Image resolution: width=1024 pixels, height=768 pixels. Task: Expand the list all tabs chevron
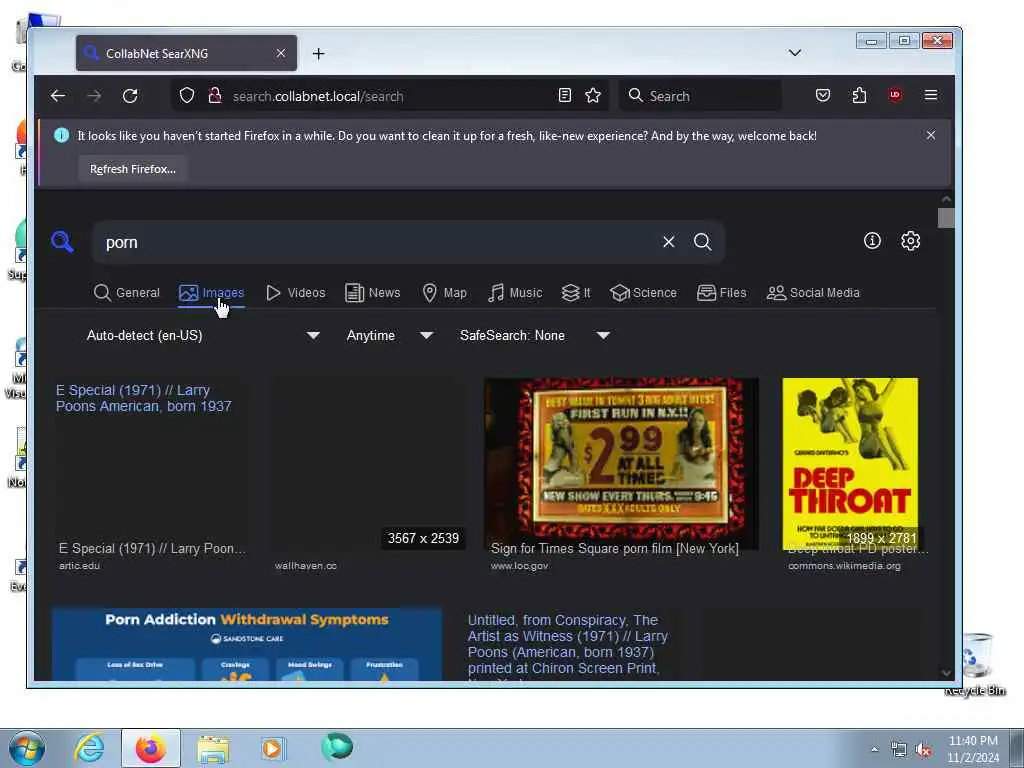click(x=795, y=53)
